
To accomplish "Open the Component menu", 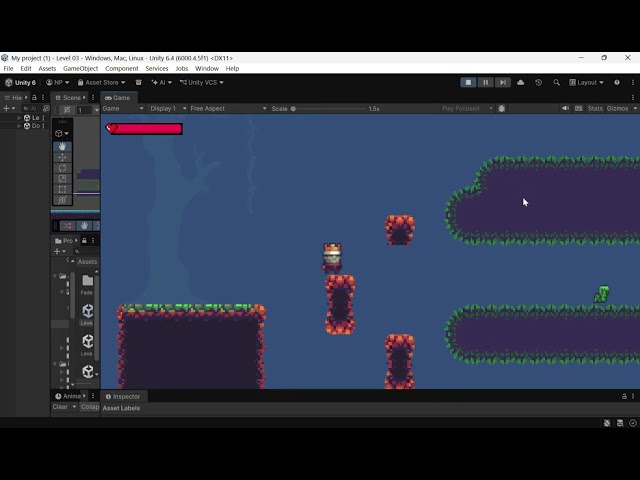I will [x=122, y=69].
